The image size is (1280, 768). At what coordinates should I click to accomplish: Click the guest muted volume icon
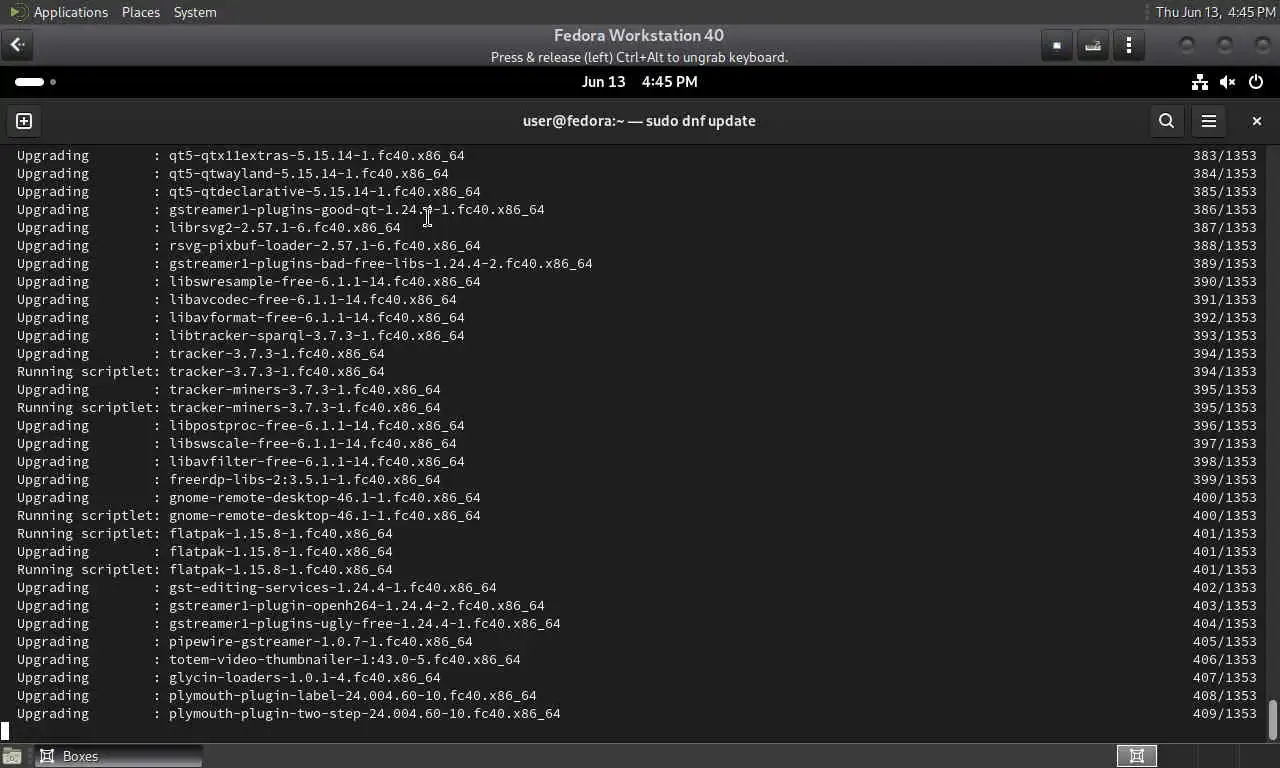coord(1228,82)
